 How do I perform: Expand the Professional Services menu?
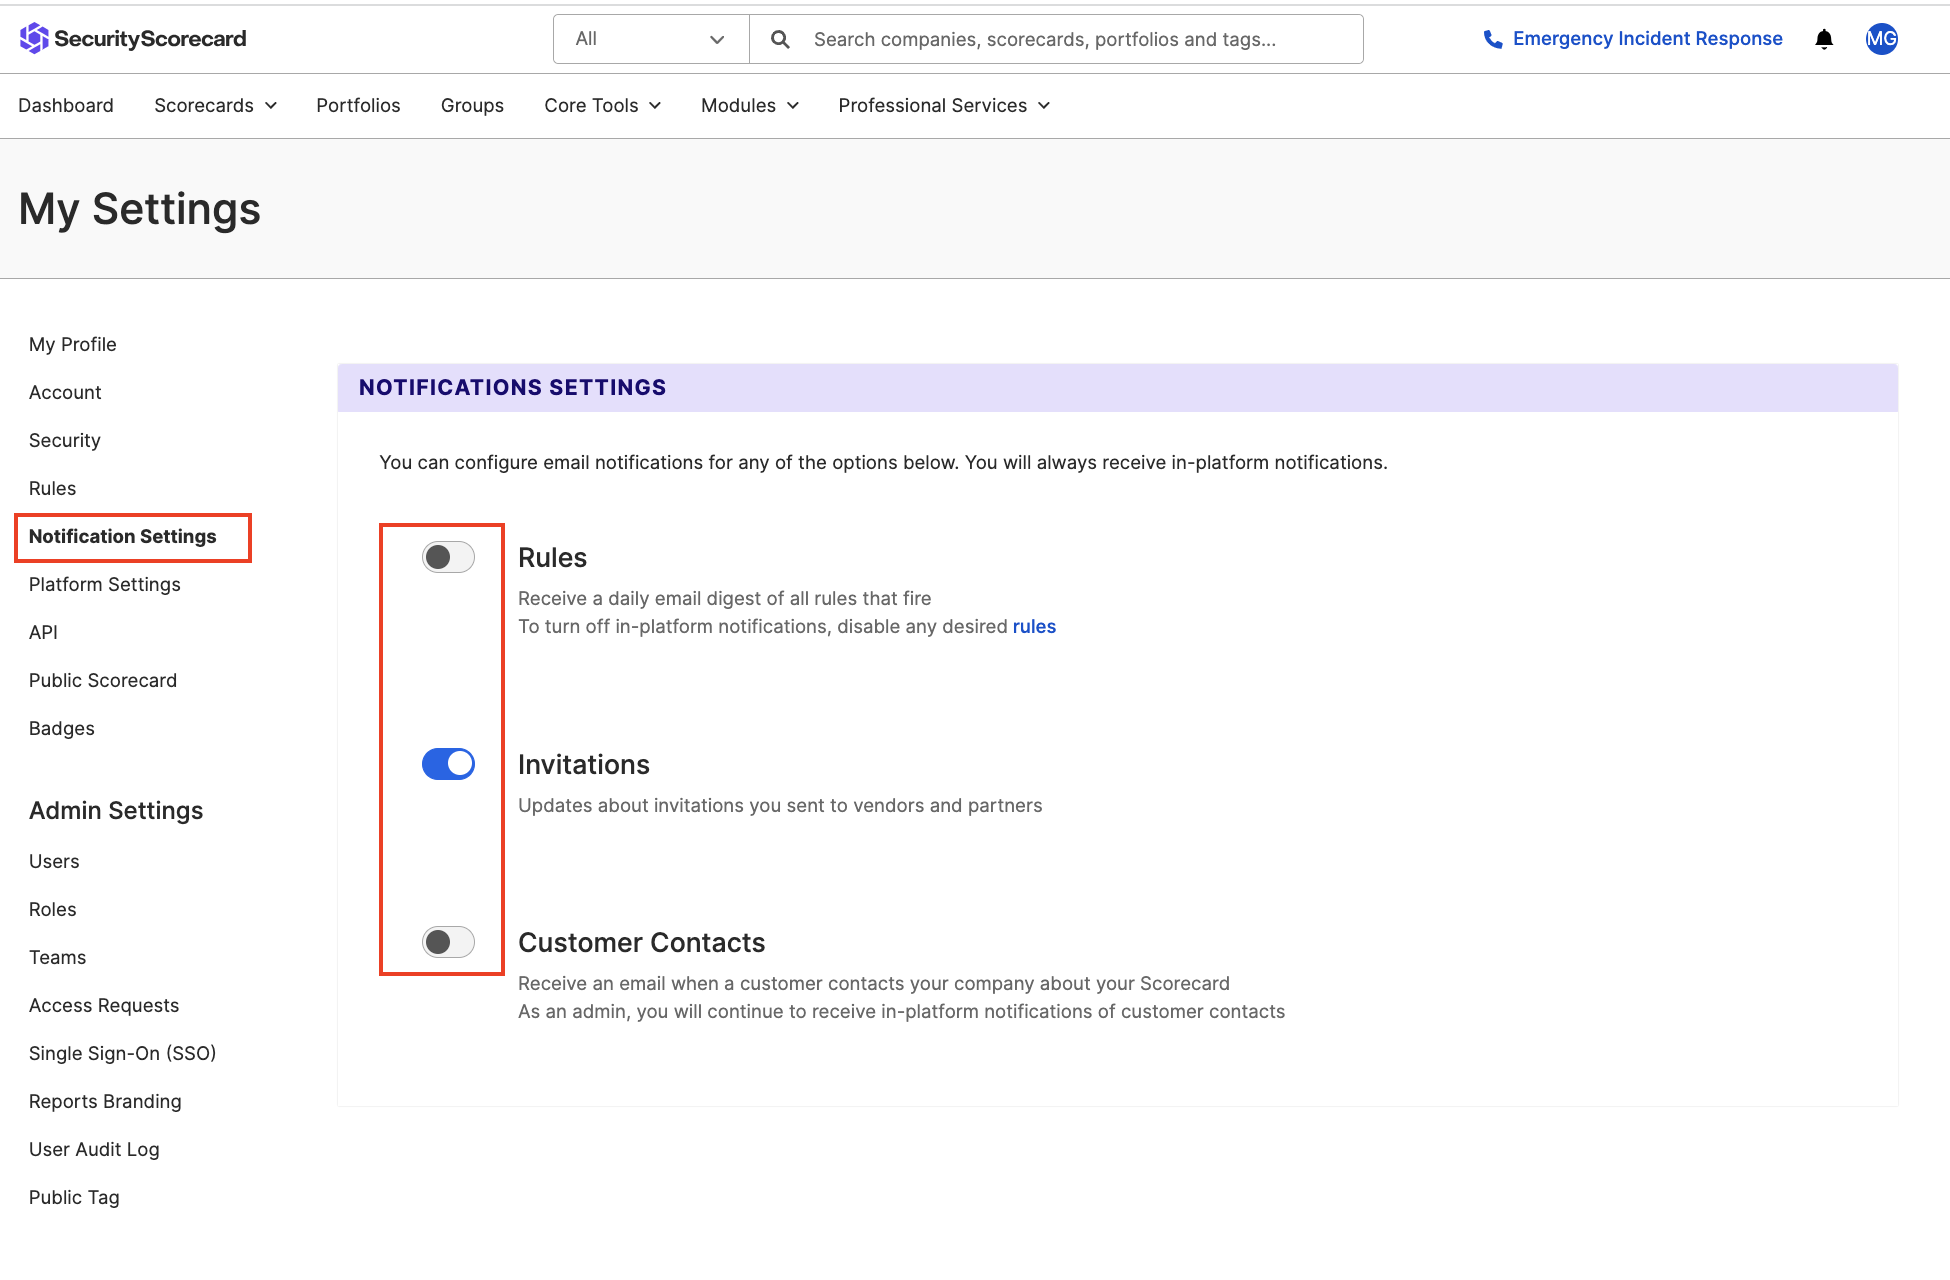pos(941,105)
